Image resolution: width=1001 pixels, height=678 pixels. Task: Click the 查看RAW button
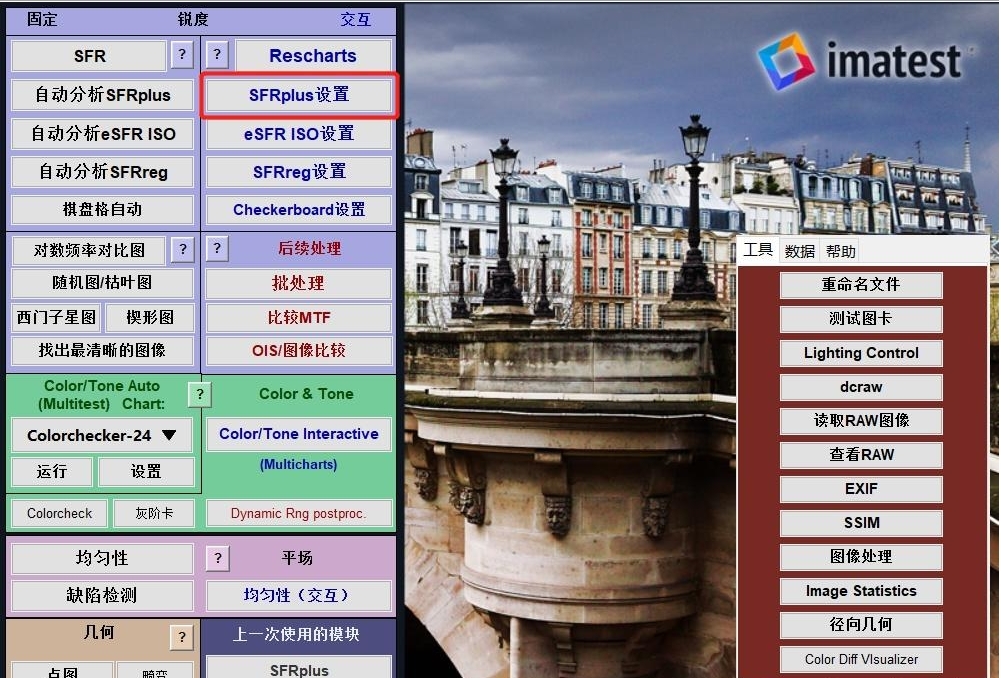861,454
